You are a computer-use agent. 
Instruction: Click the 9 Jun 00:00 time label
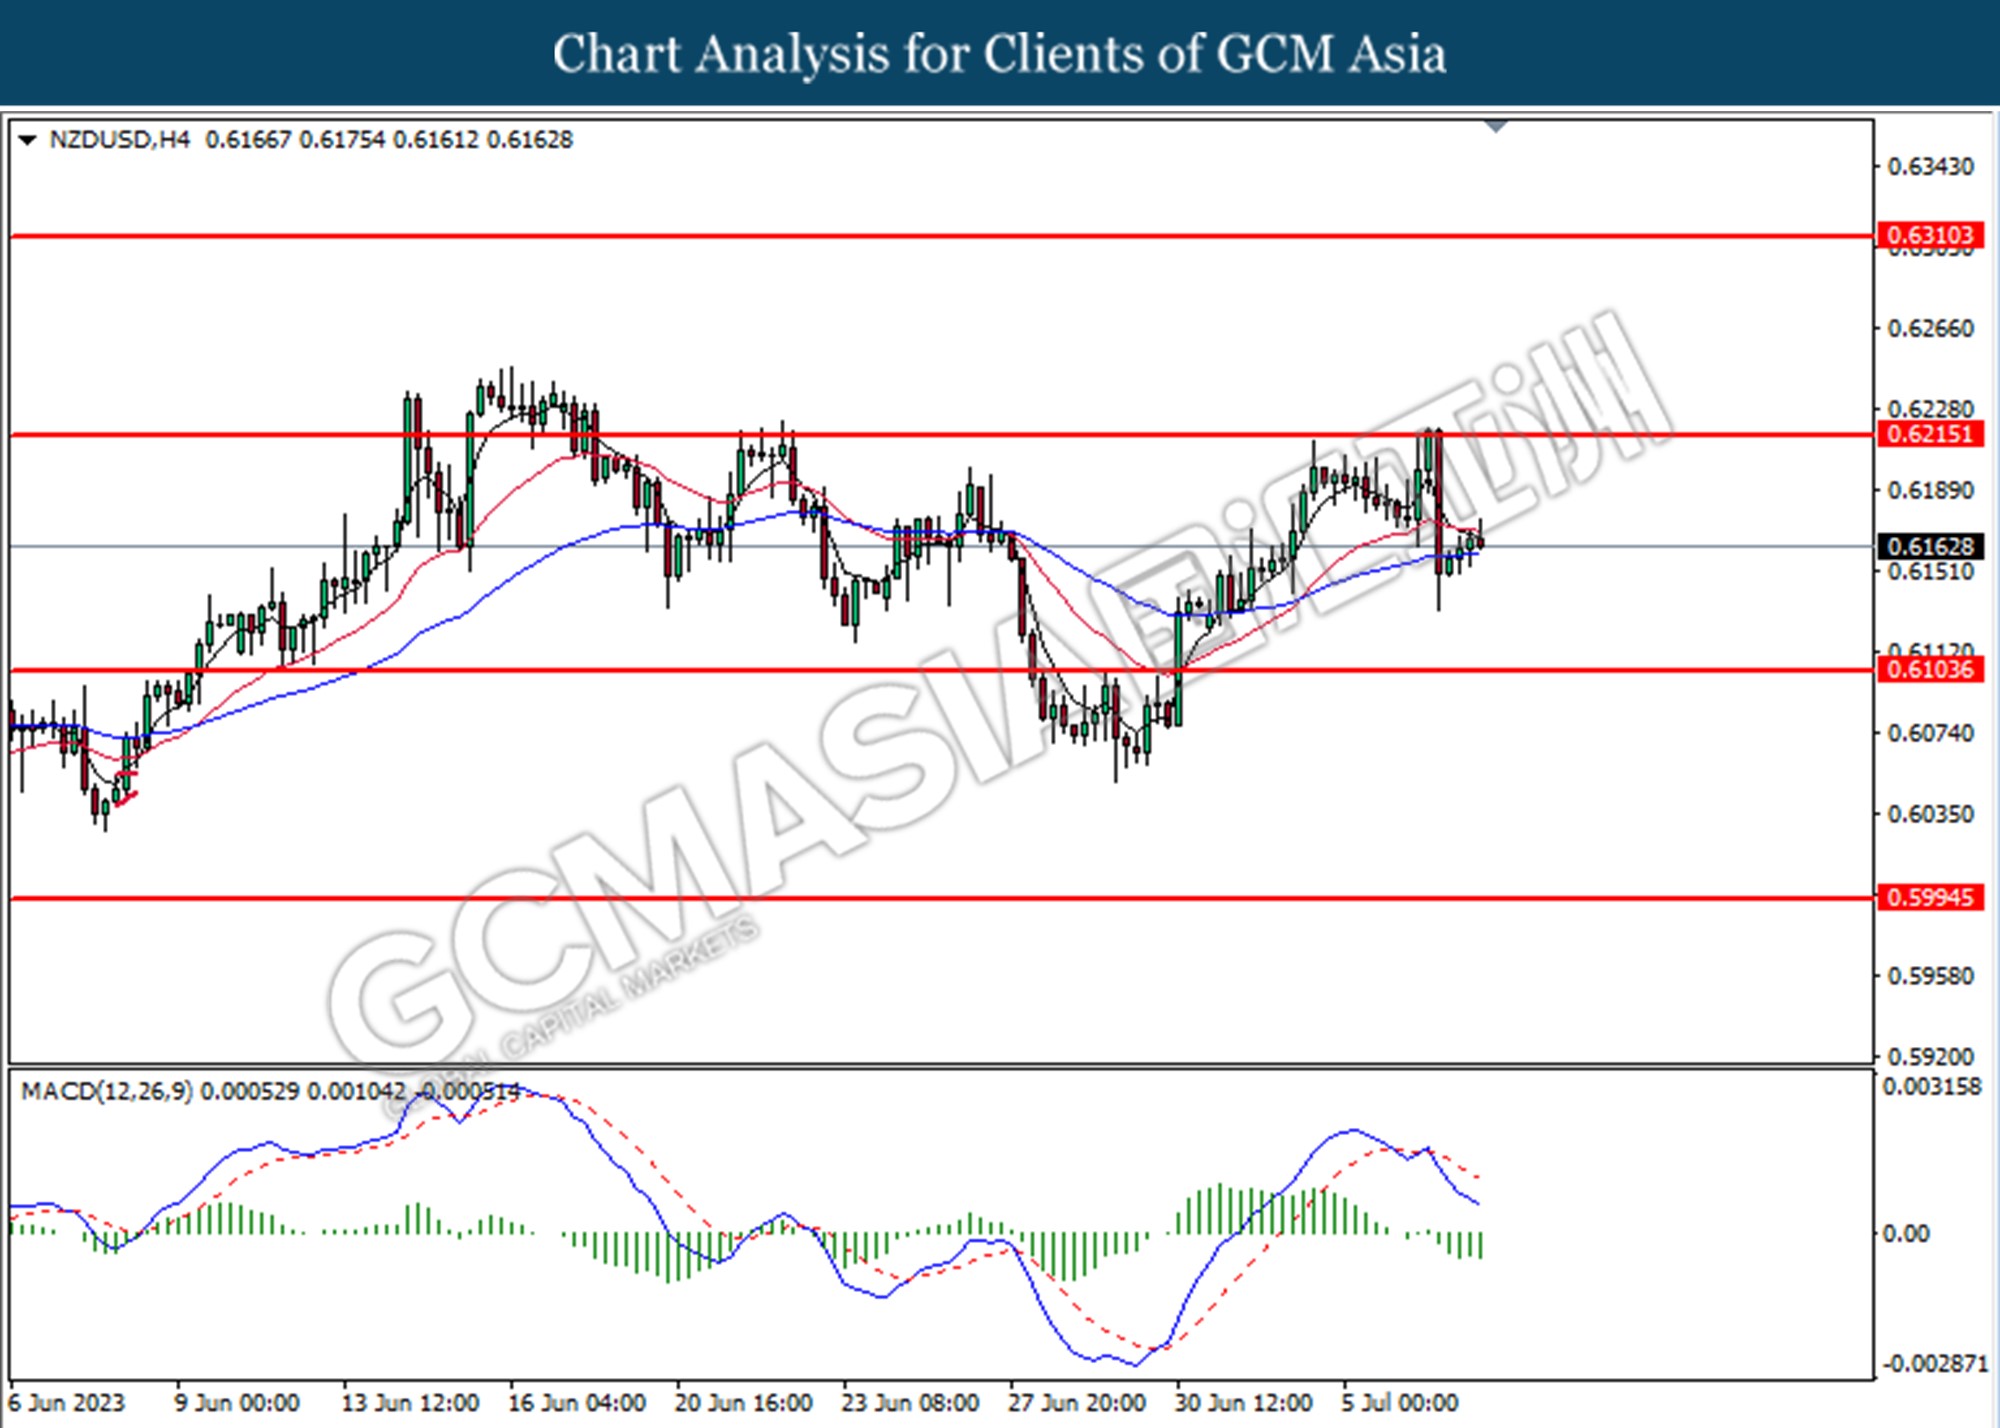(237, 1403)
